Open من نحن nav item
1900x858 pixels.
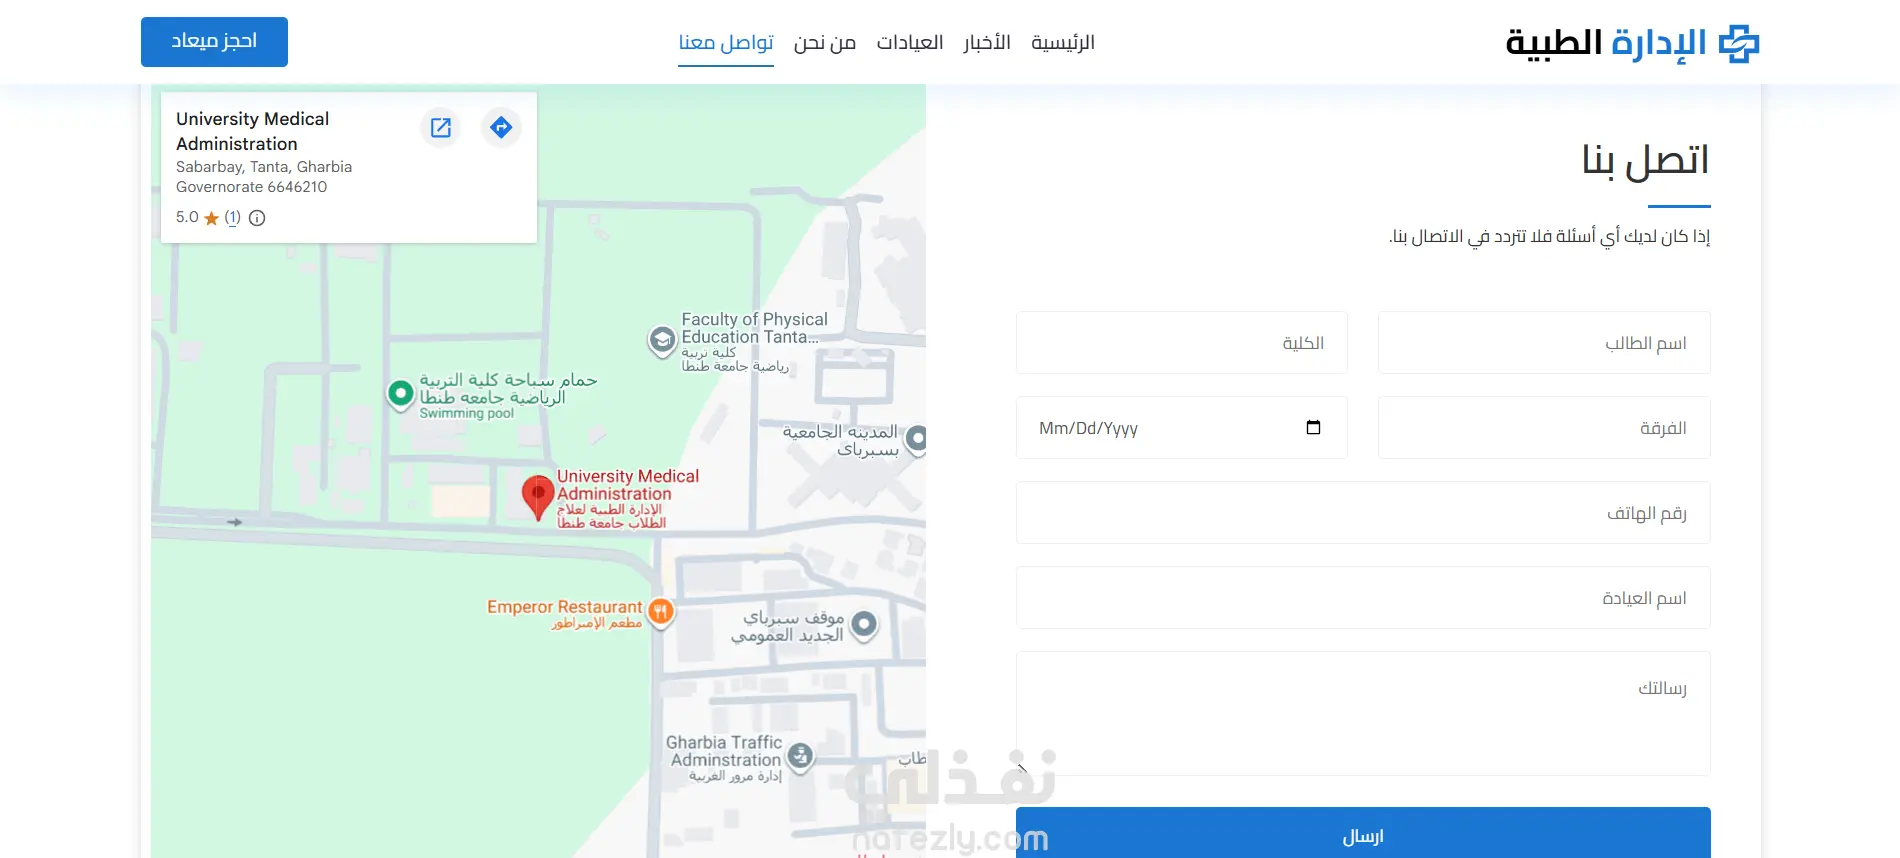pos(825,42)
